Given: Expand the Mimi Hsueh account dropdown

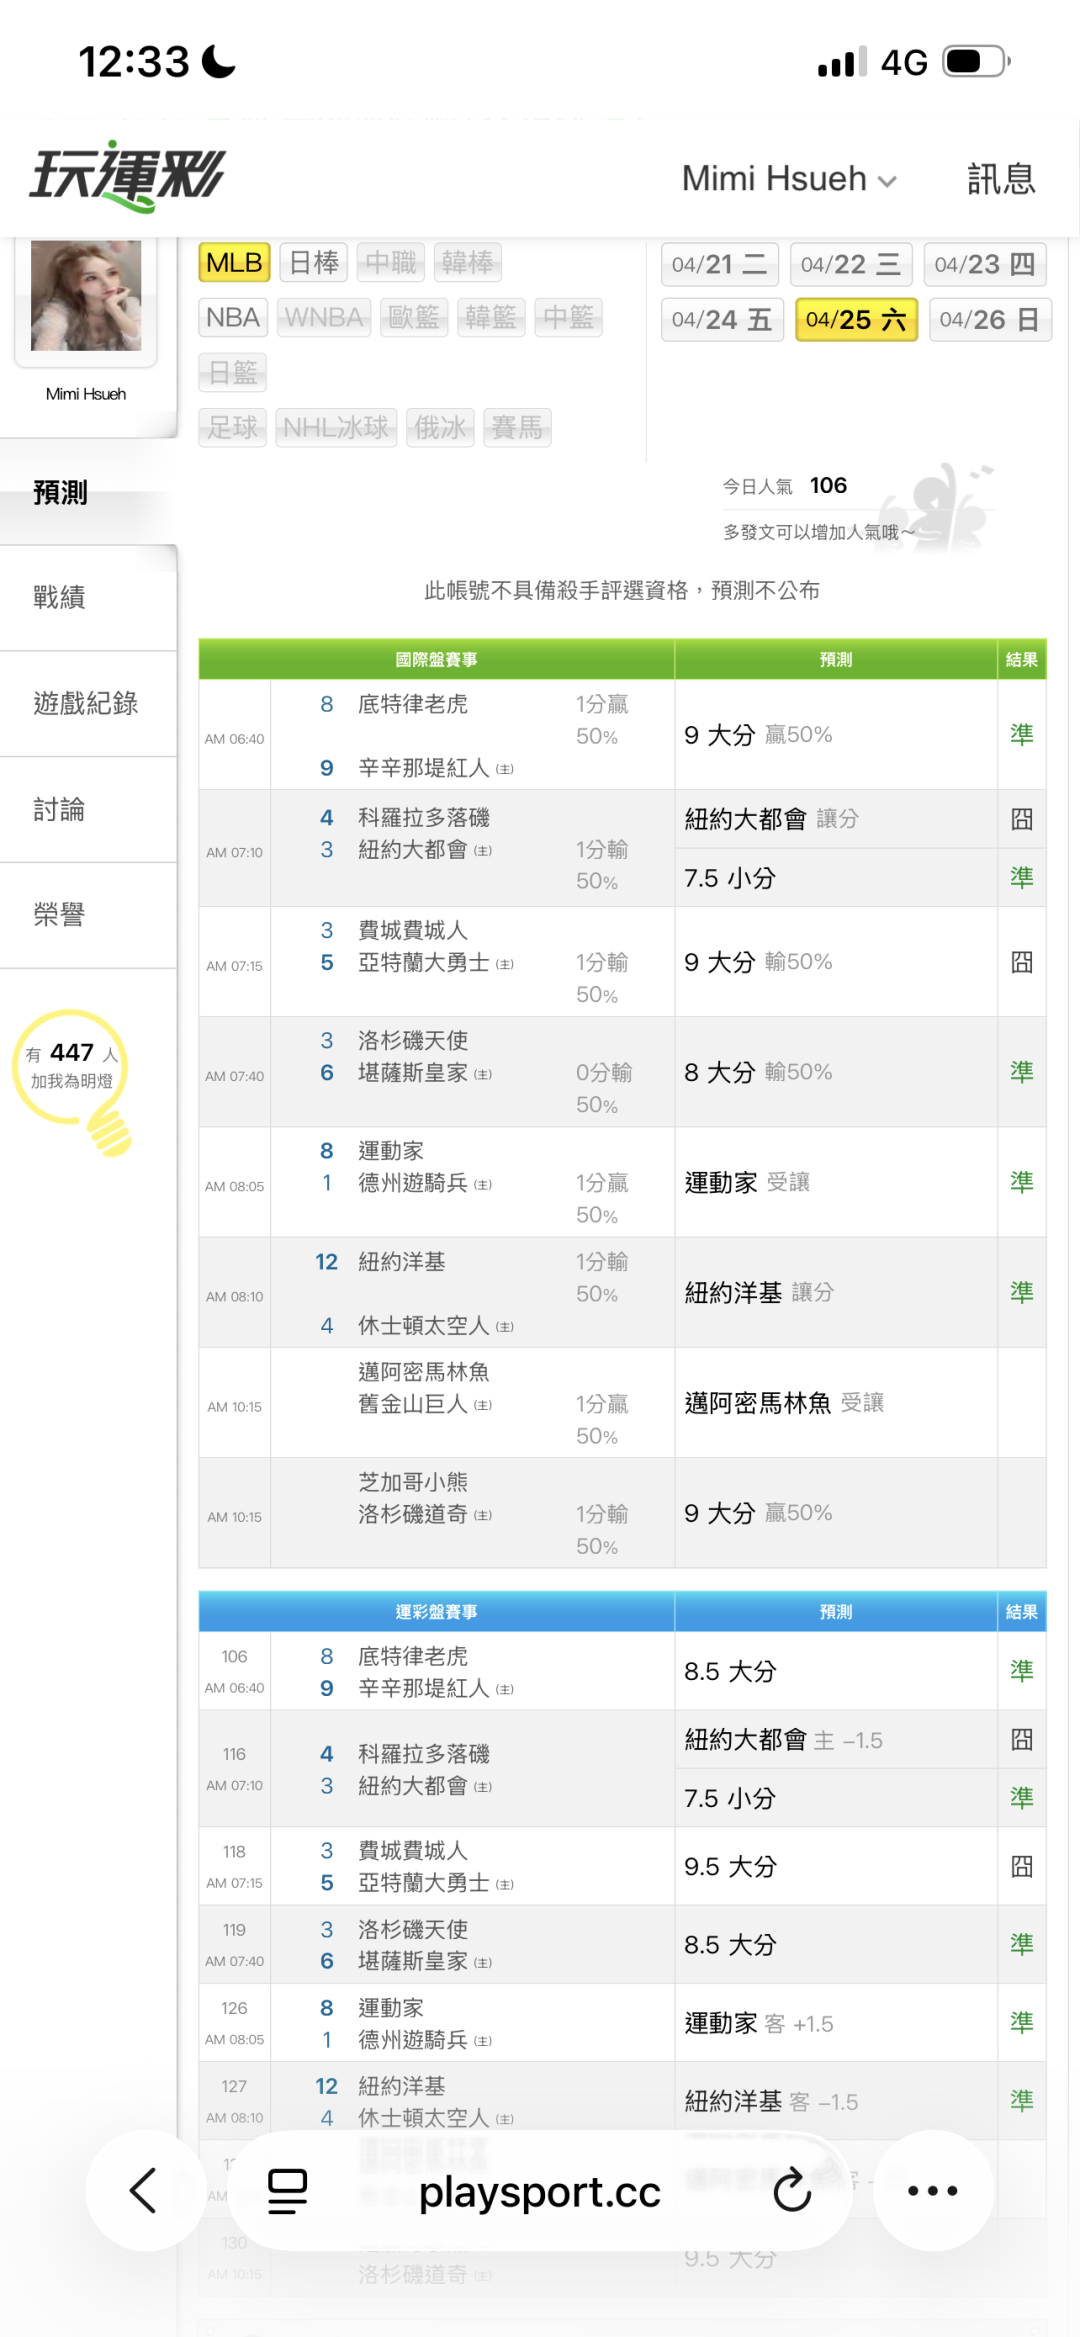Looking at the screenshot, I should (788, 179).
